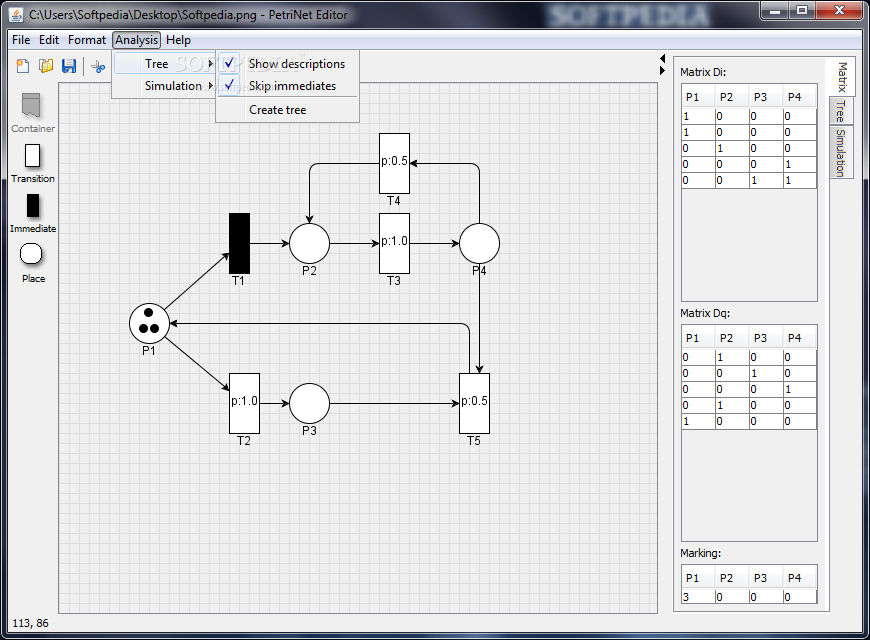Open the File menu

(x=21, y=40)
